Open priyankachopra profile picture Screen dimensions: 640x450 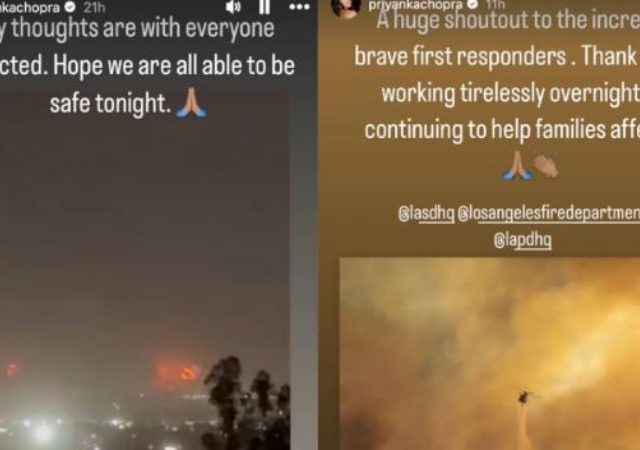click(x=346, y=8)
